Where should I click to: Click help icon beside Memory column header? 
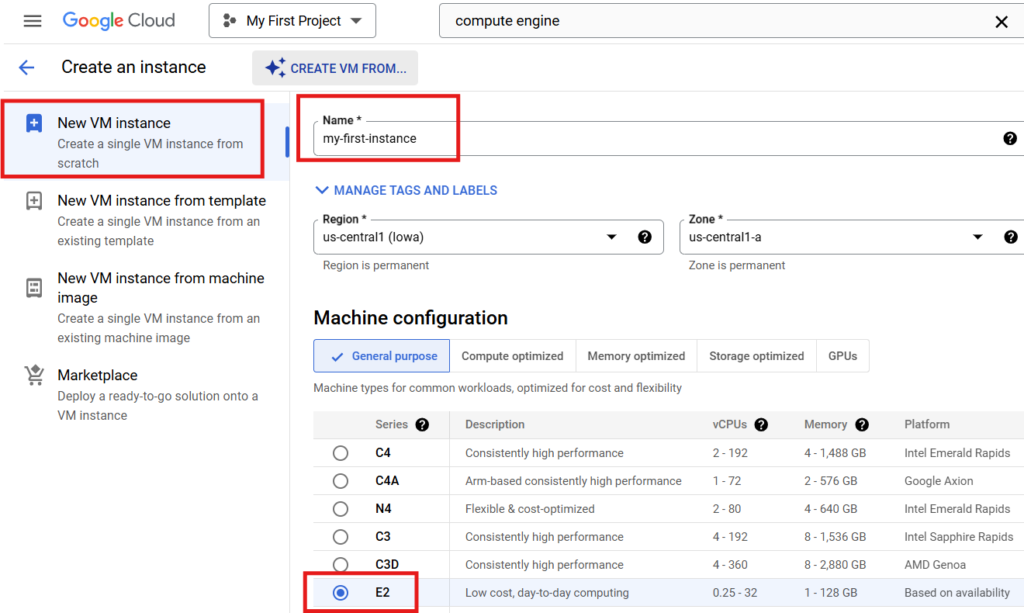(x=862, y=424)
